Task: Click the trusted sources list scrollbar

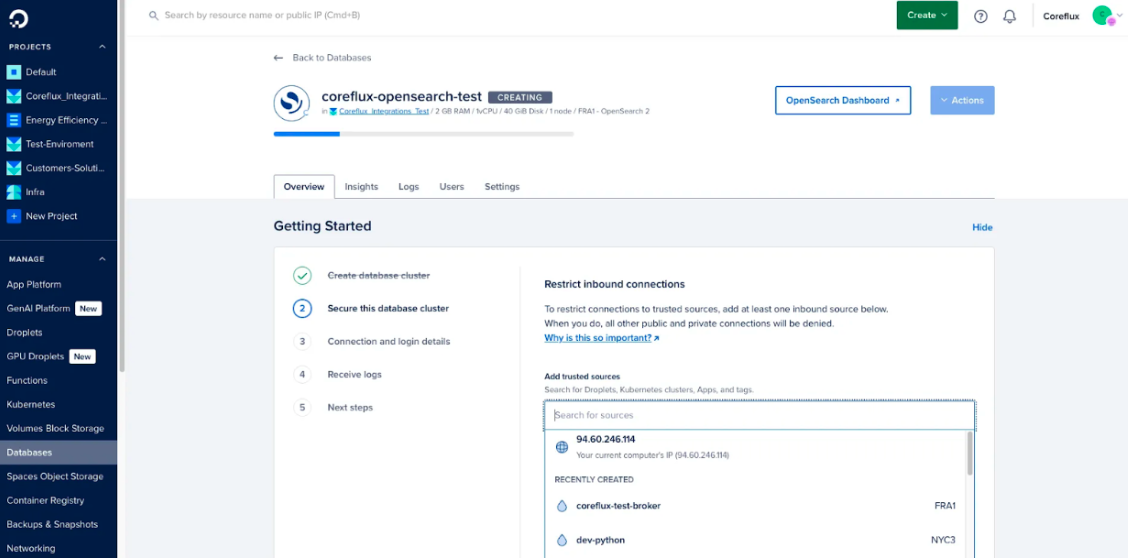Action: (970, 453)
